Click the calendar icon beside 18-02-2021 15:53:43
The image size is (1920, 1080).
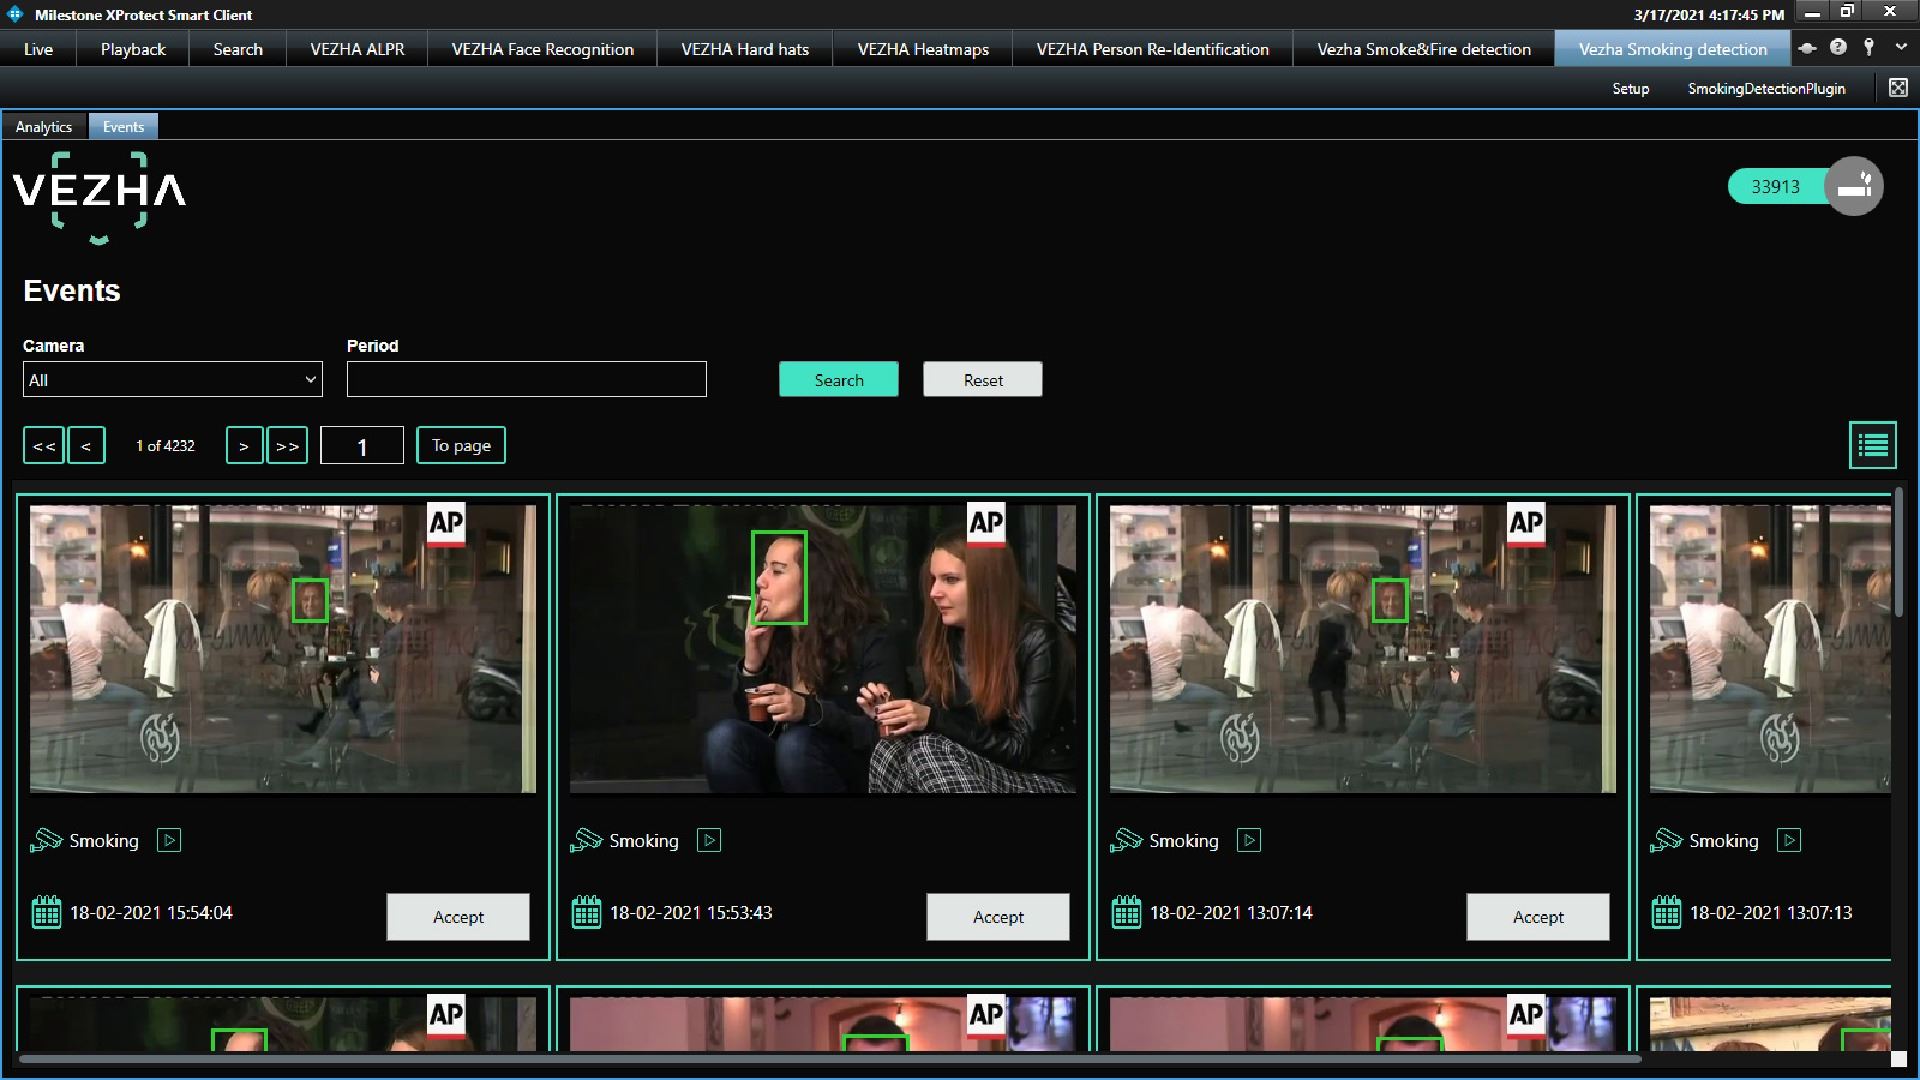tap(586, 912)
